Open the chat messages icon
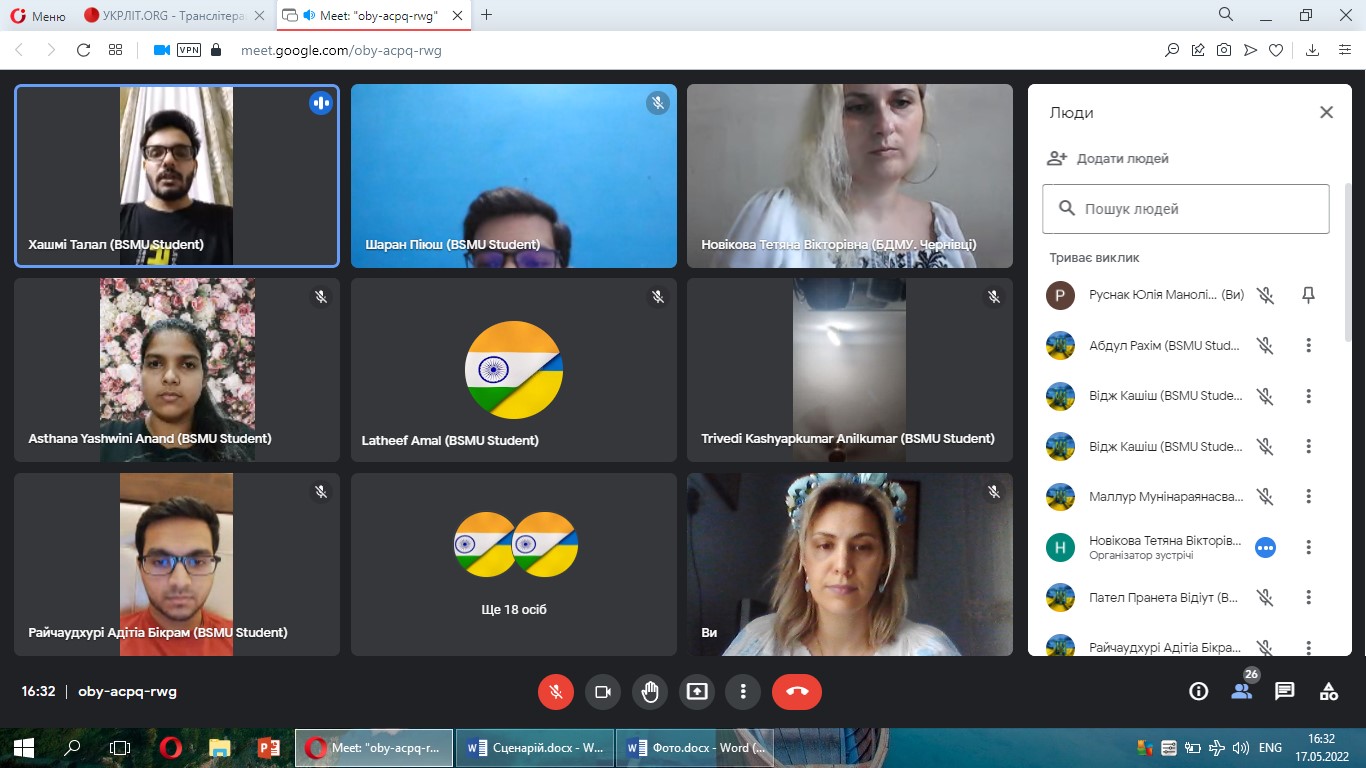 [x=1285, y=691]
